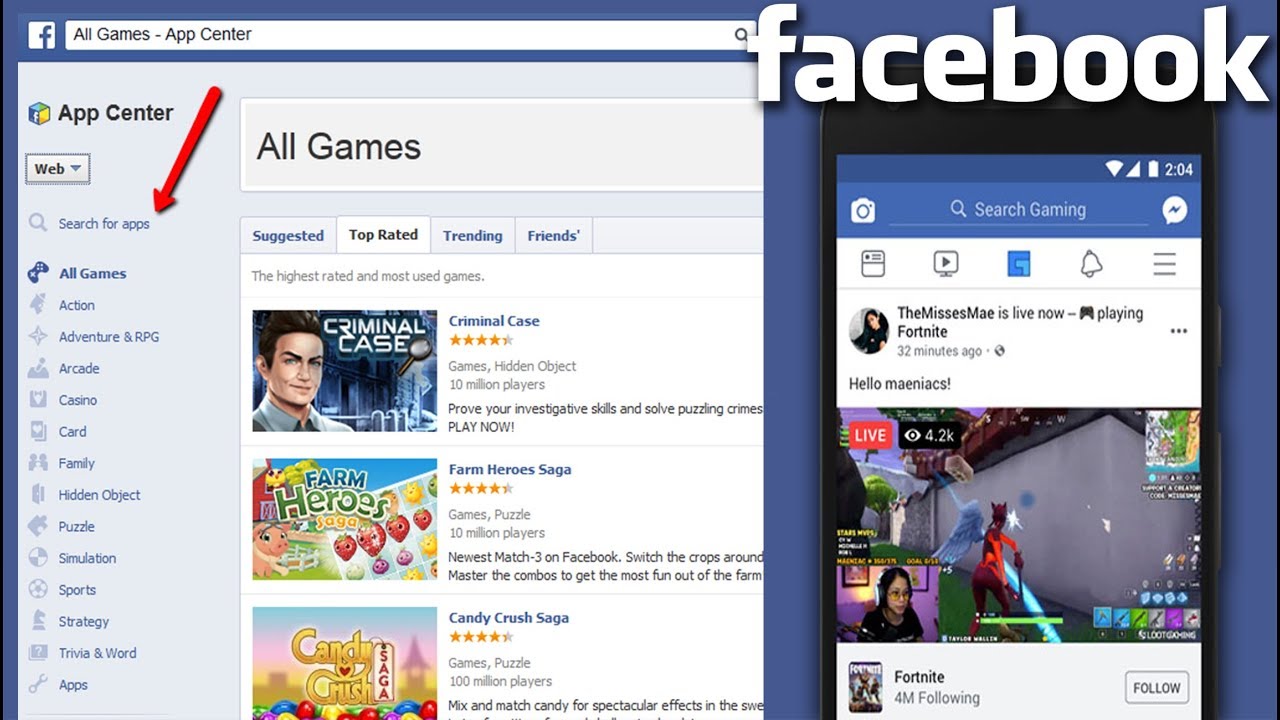
Task: Tap the notifications bell icon on phone
Action: pos(1091,264)
